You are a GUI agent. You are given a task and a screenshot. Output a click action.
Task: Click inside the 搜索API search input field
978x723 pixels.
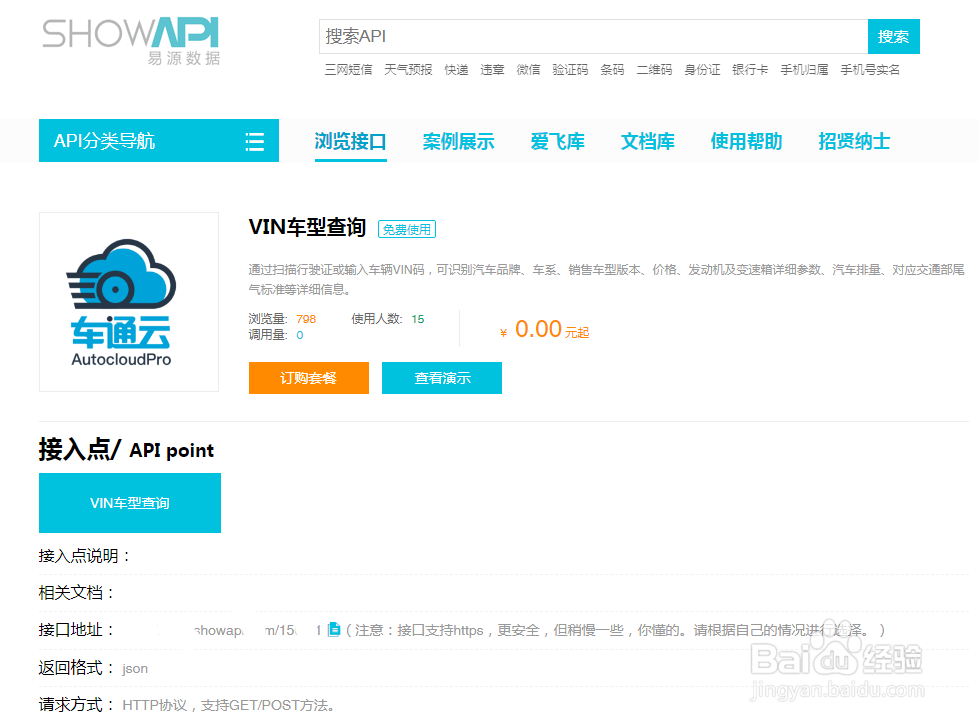tap(590, 36)
